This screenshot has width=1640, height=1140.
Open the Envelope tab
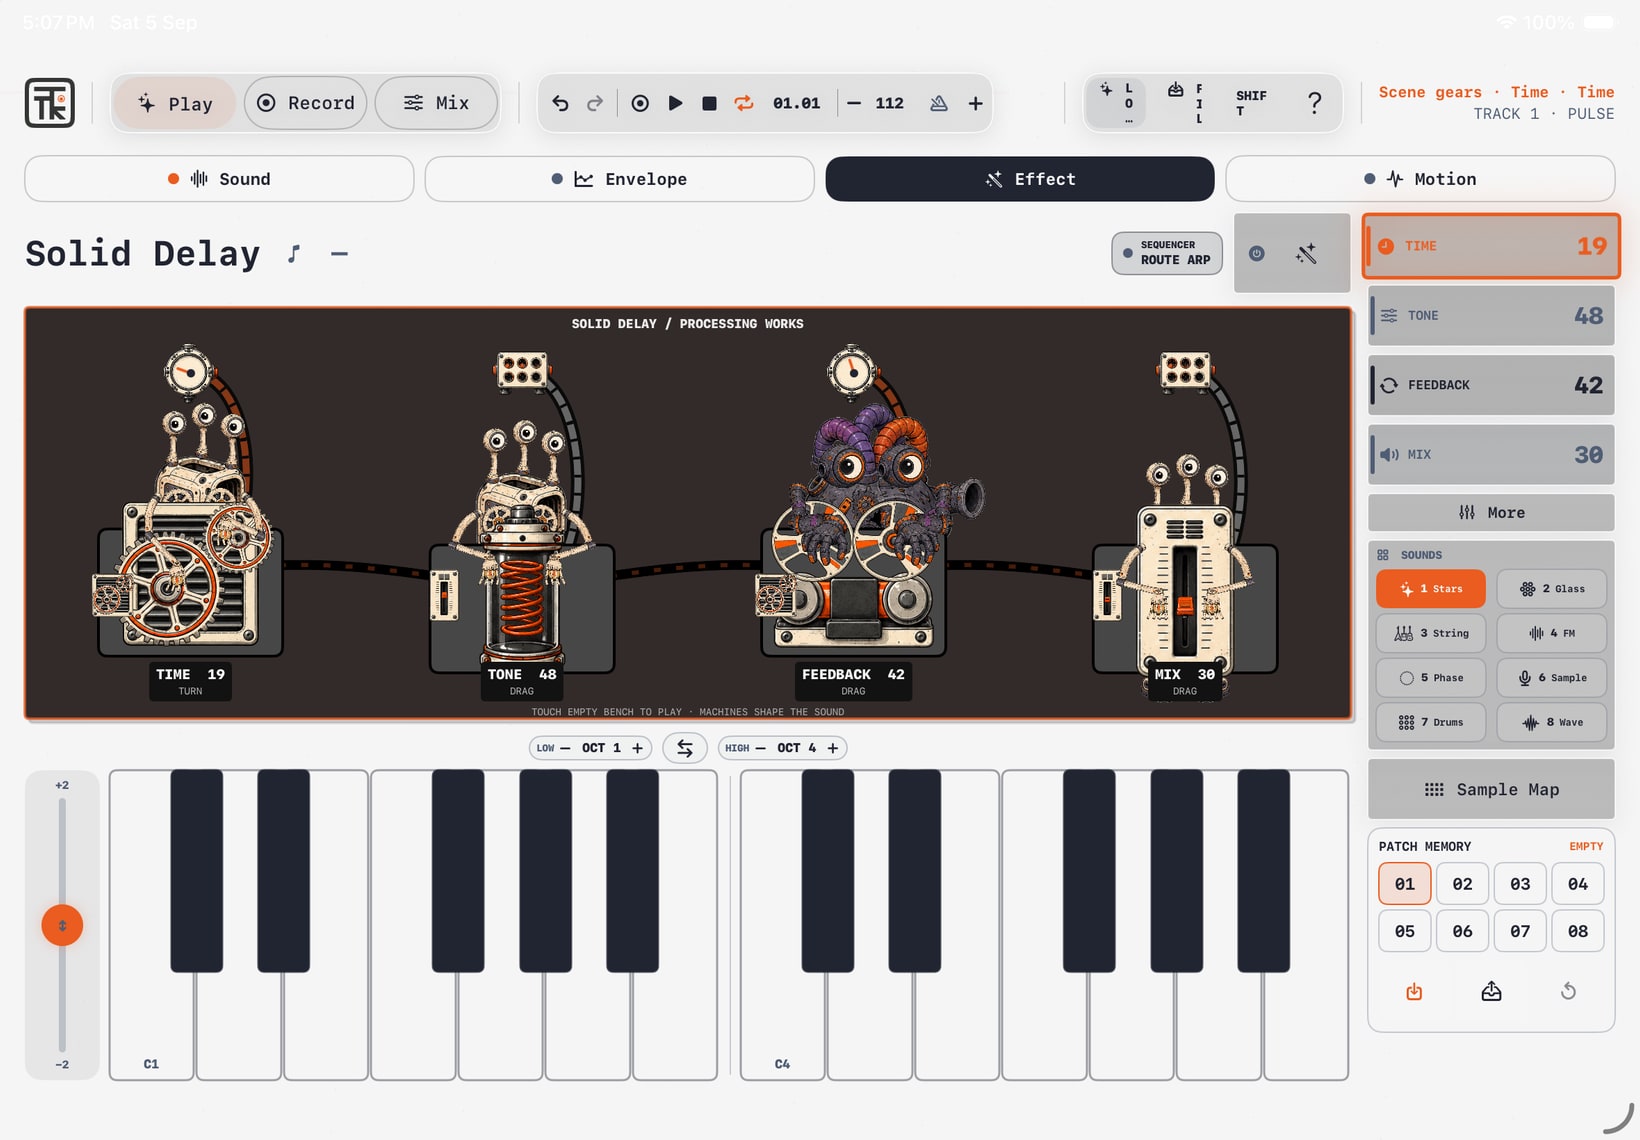(620, 179)
